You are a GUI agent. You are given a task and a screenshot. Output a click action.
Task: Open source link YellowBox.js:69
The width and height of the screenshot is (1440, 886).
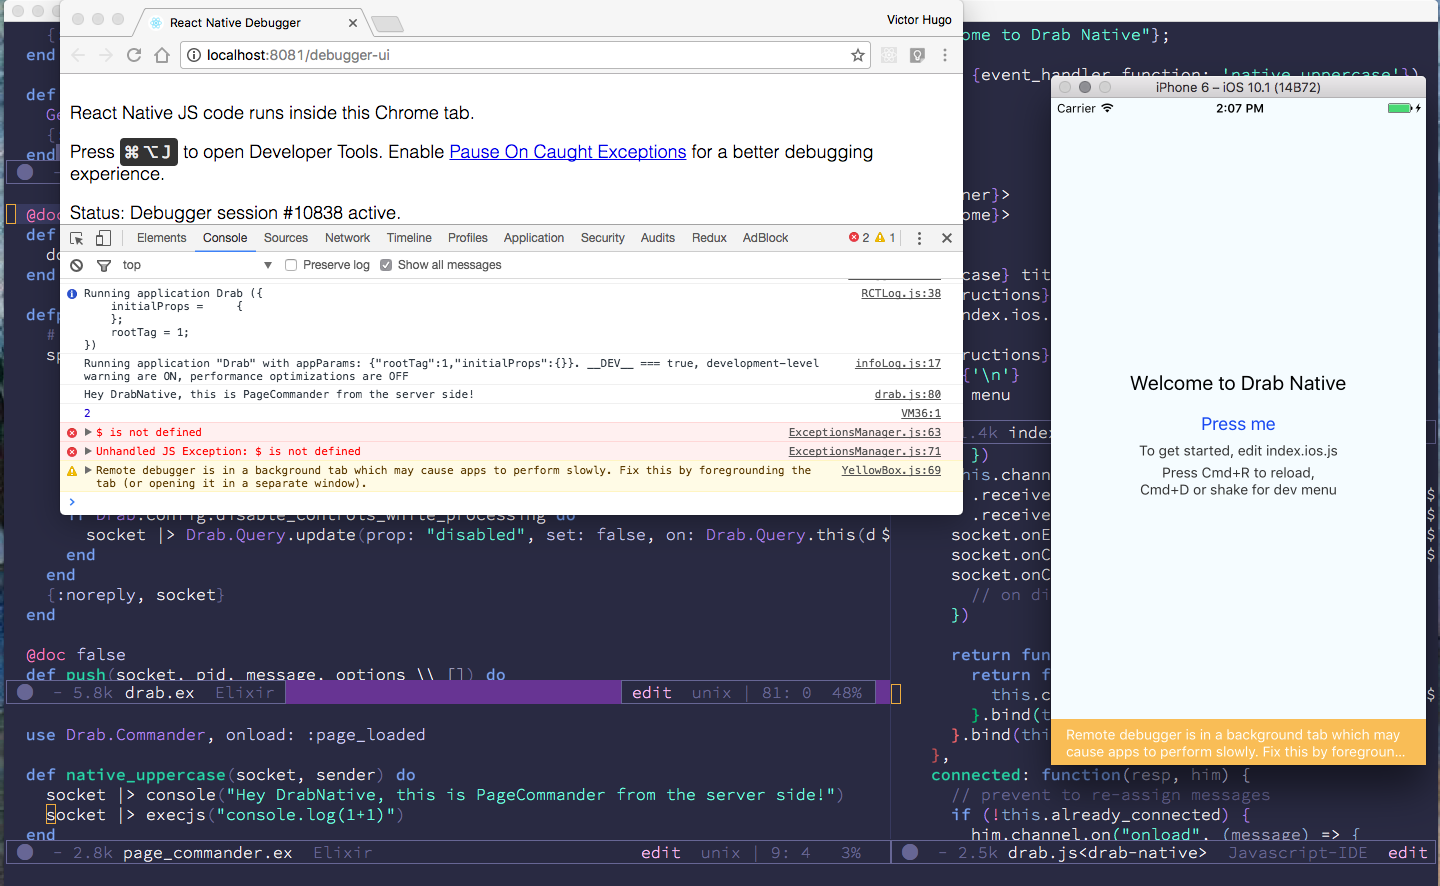pyautogui.click(x=891, y=471)
